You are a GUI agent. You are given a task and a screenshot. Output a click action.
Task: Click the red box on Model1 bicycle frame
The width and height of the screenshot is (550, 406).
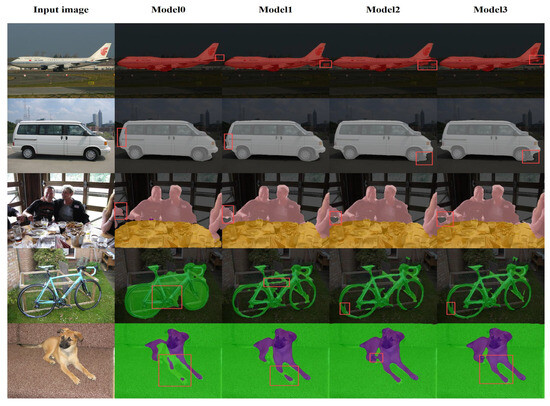point(277,282)
